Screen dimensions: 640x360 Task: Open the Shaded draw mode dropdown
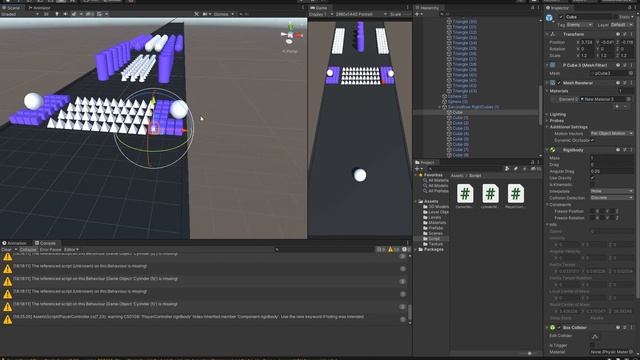tap(20, 14)
